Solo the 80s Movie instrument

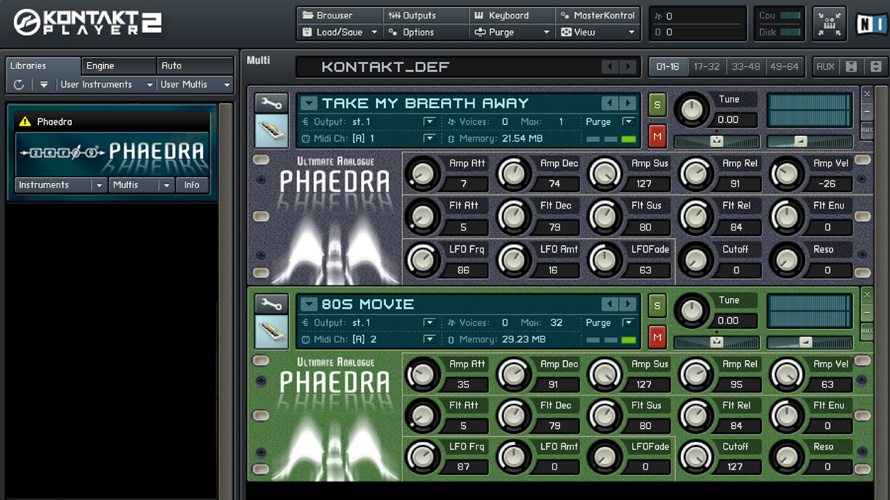coord(657,306)
